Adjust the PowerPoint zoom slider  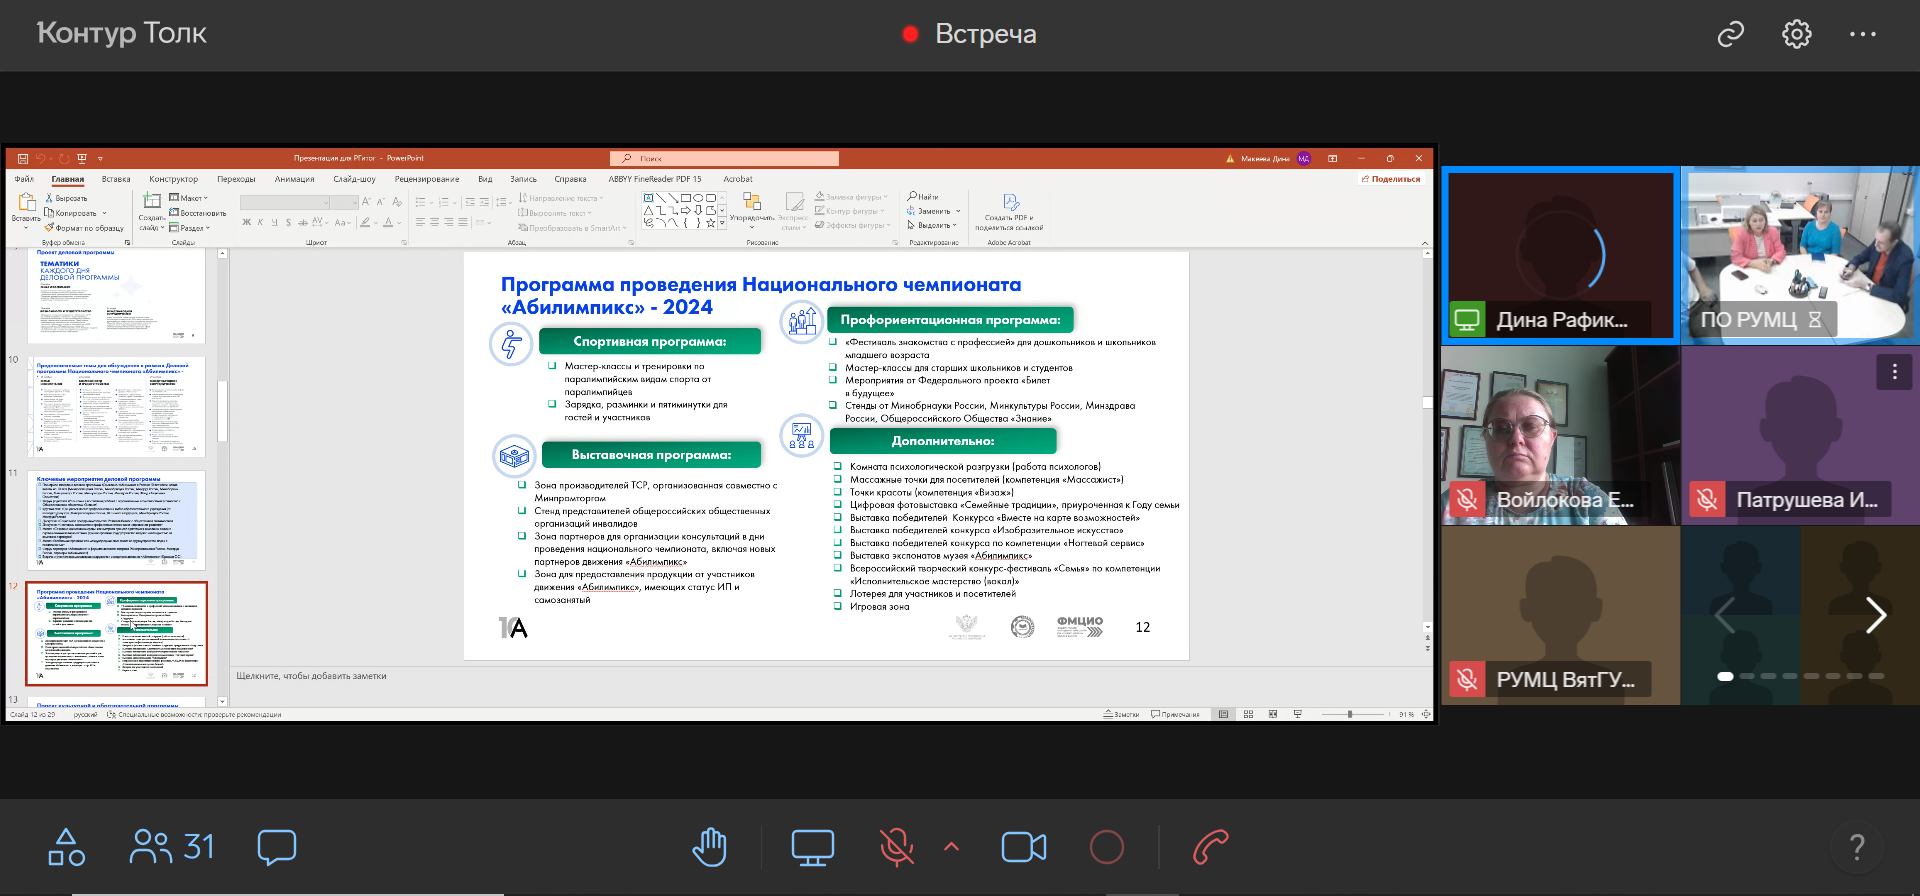pos(1350,714)
